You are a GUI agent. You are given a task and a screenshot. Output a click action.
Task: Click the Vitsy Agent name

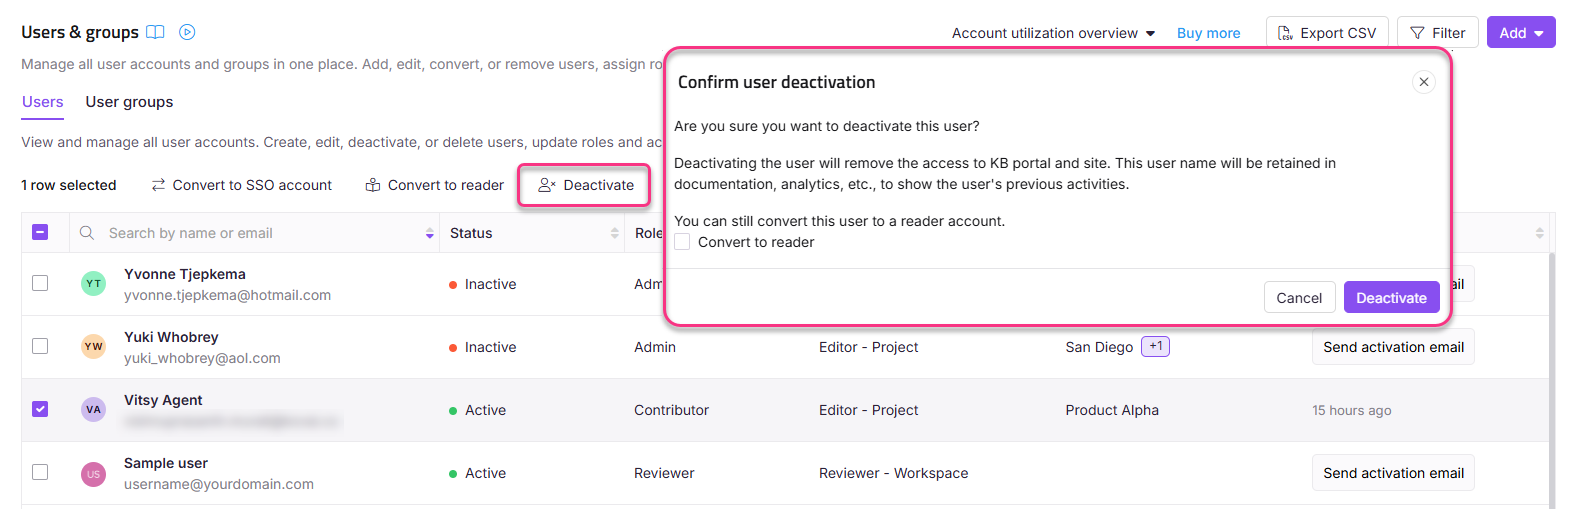tap(163, 400)
